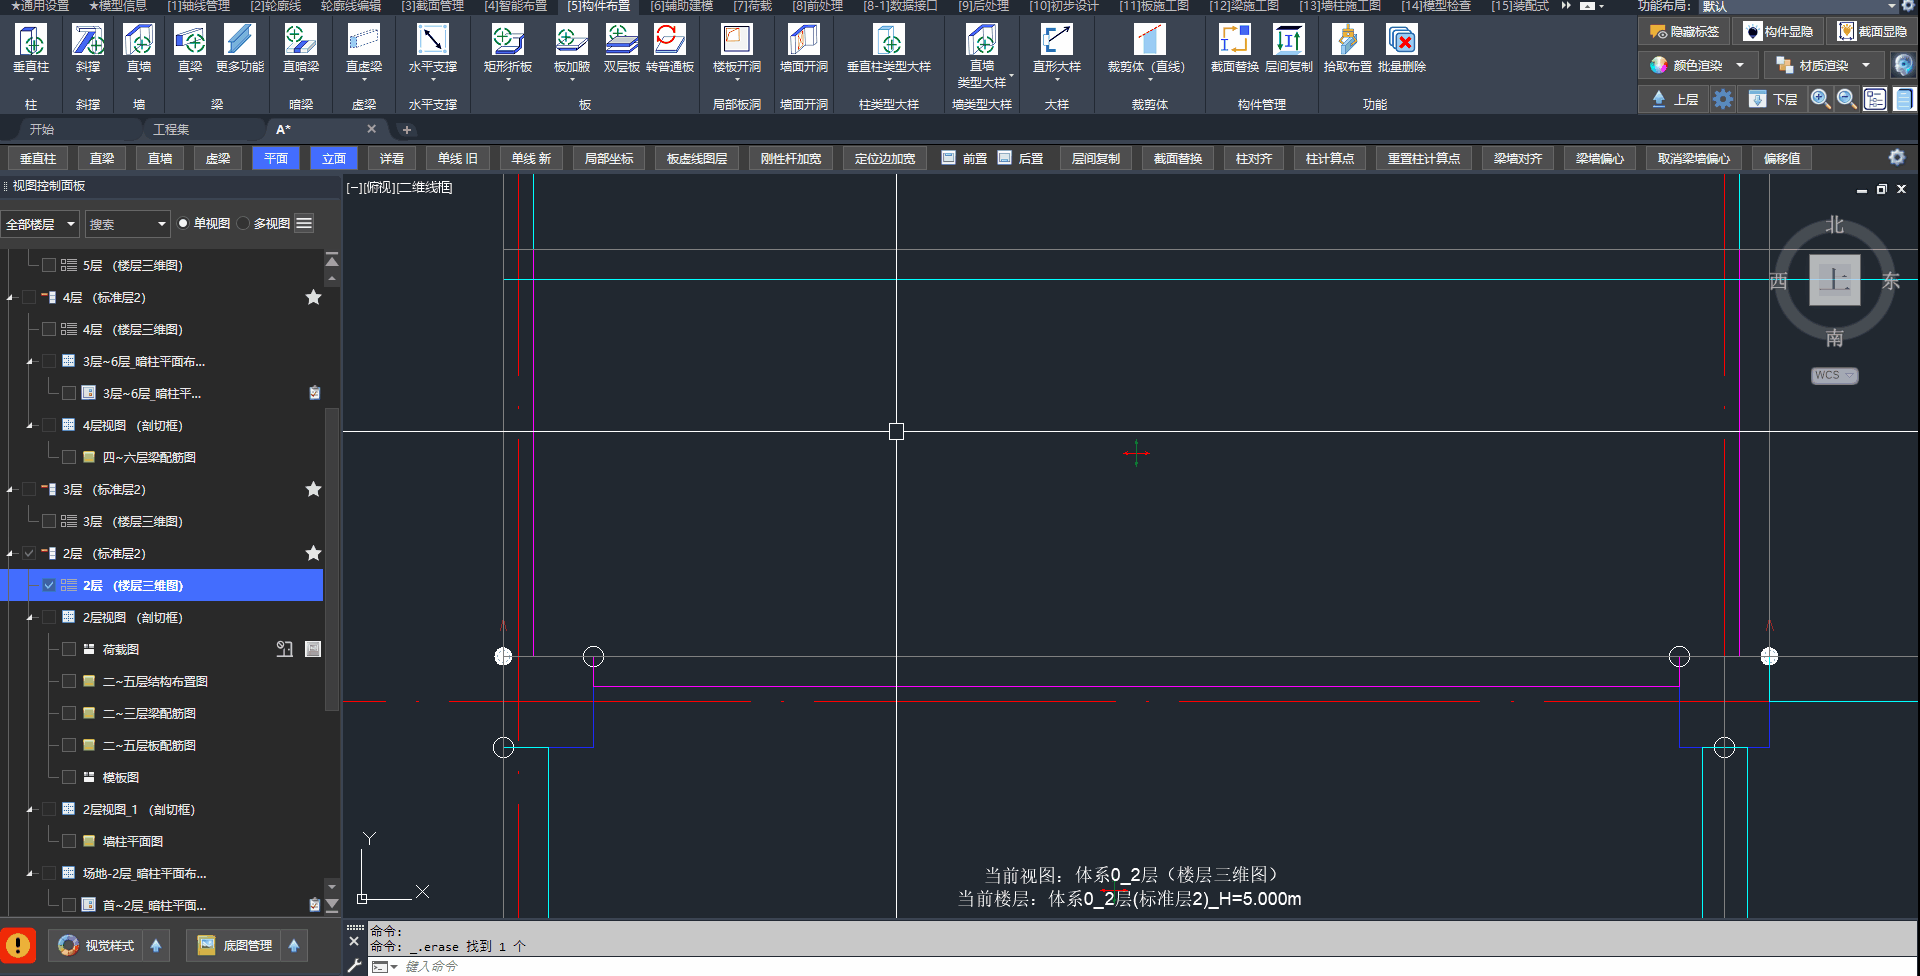Screen dimensions: 1920x976
Task: Click the 层间复制 inter-floor copy icon
Action: click(1288, 41)
